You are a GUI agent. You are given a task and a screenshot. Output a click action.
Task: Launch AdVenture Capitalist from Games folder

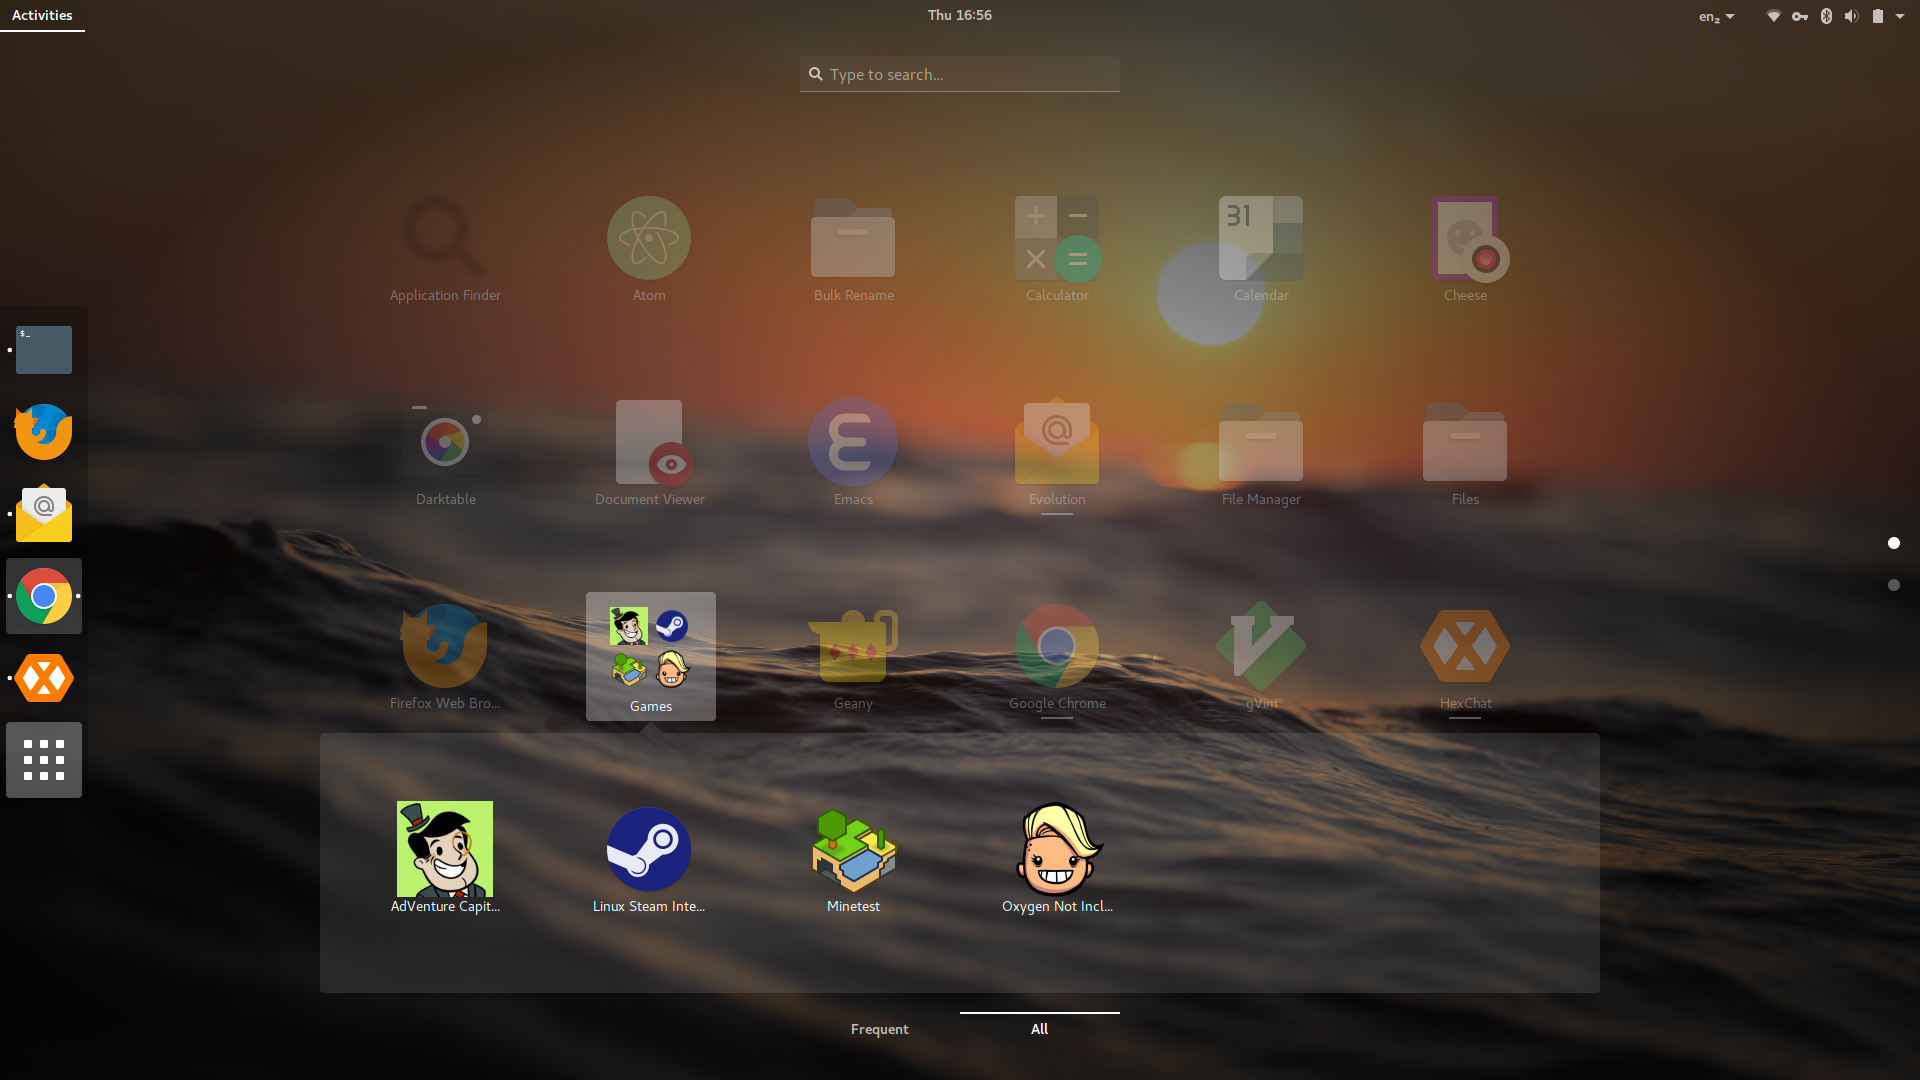pyautogui.click(x=445, y=857)
